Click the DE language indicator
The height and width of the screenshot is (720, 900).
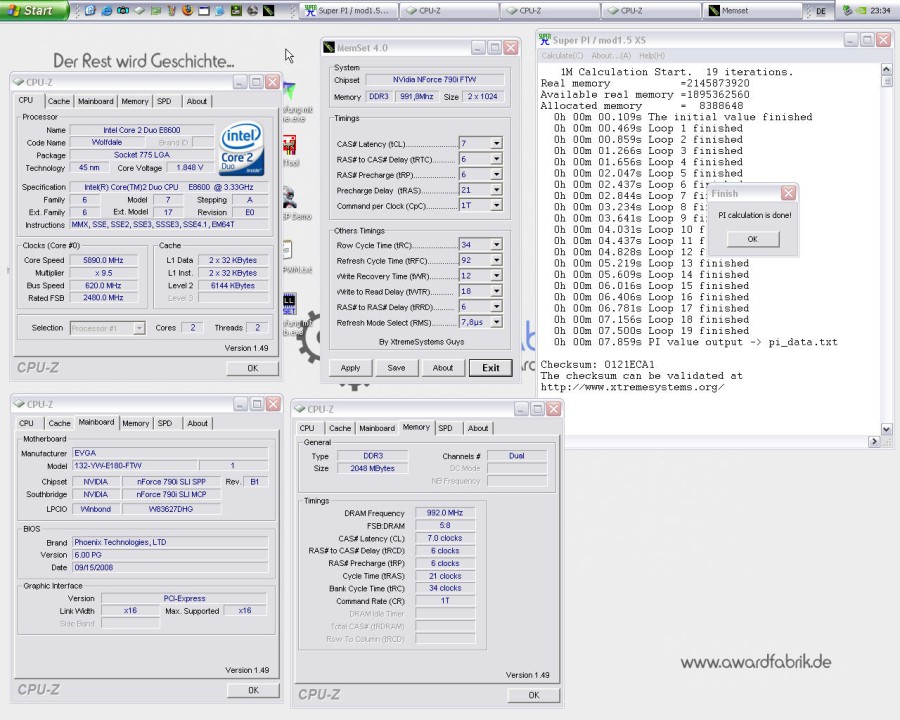point(821,11)
